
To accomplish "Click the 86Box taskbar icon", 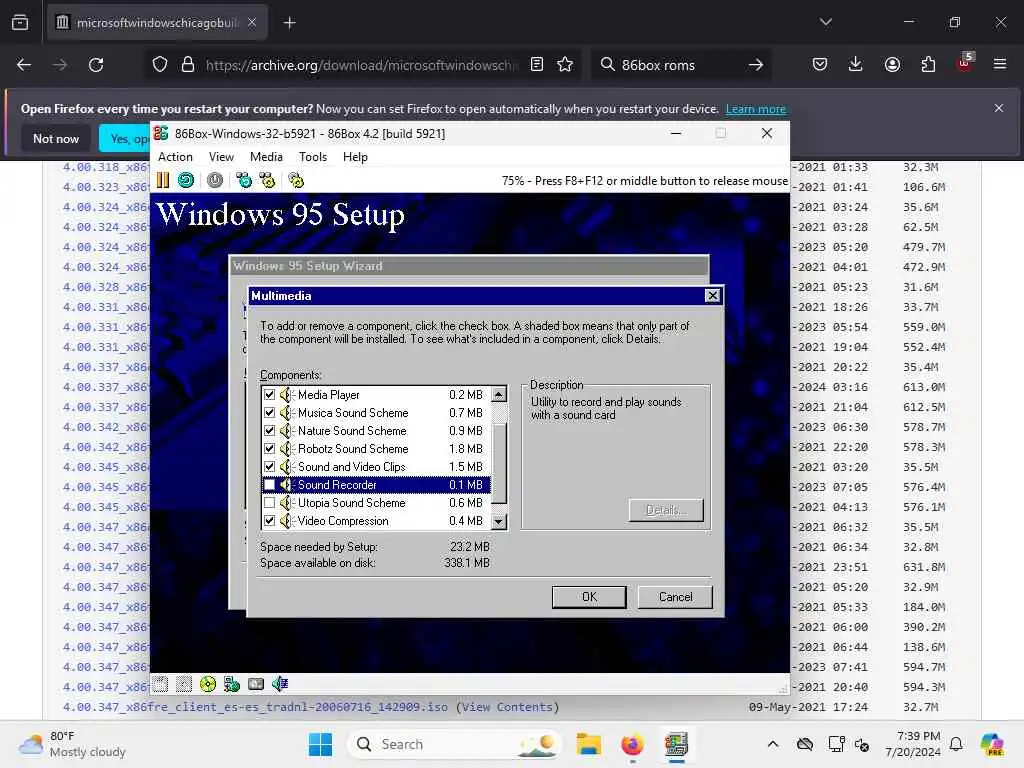I will click(x=677, y=744).
